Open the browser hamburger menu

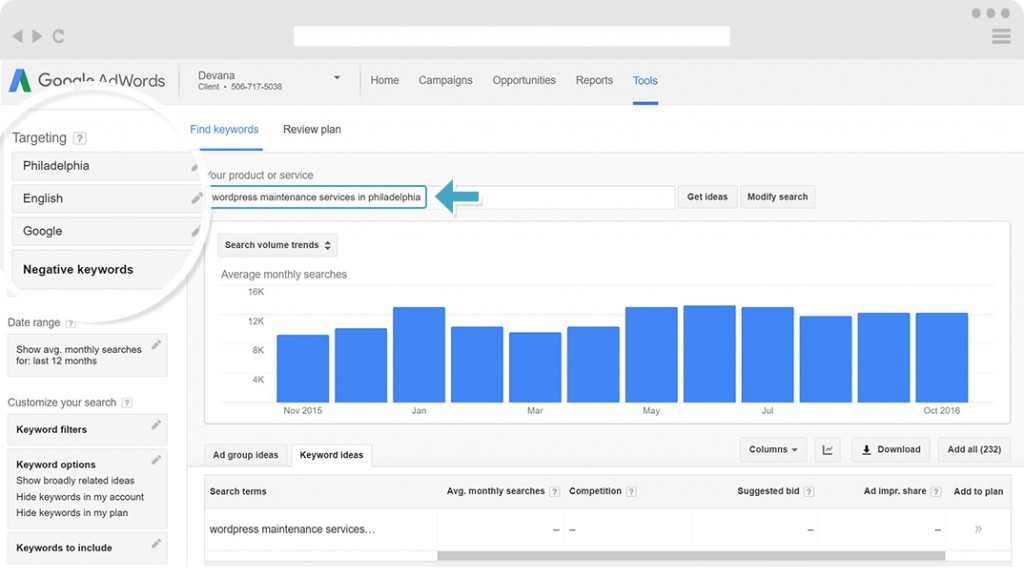pyautogui.click(x=1000, y=36)
